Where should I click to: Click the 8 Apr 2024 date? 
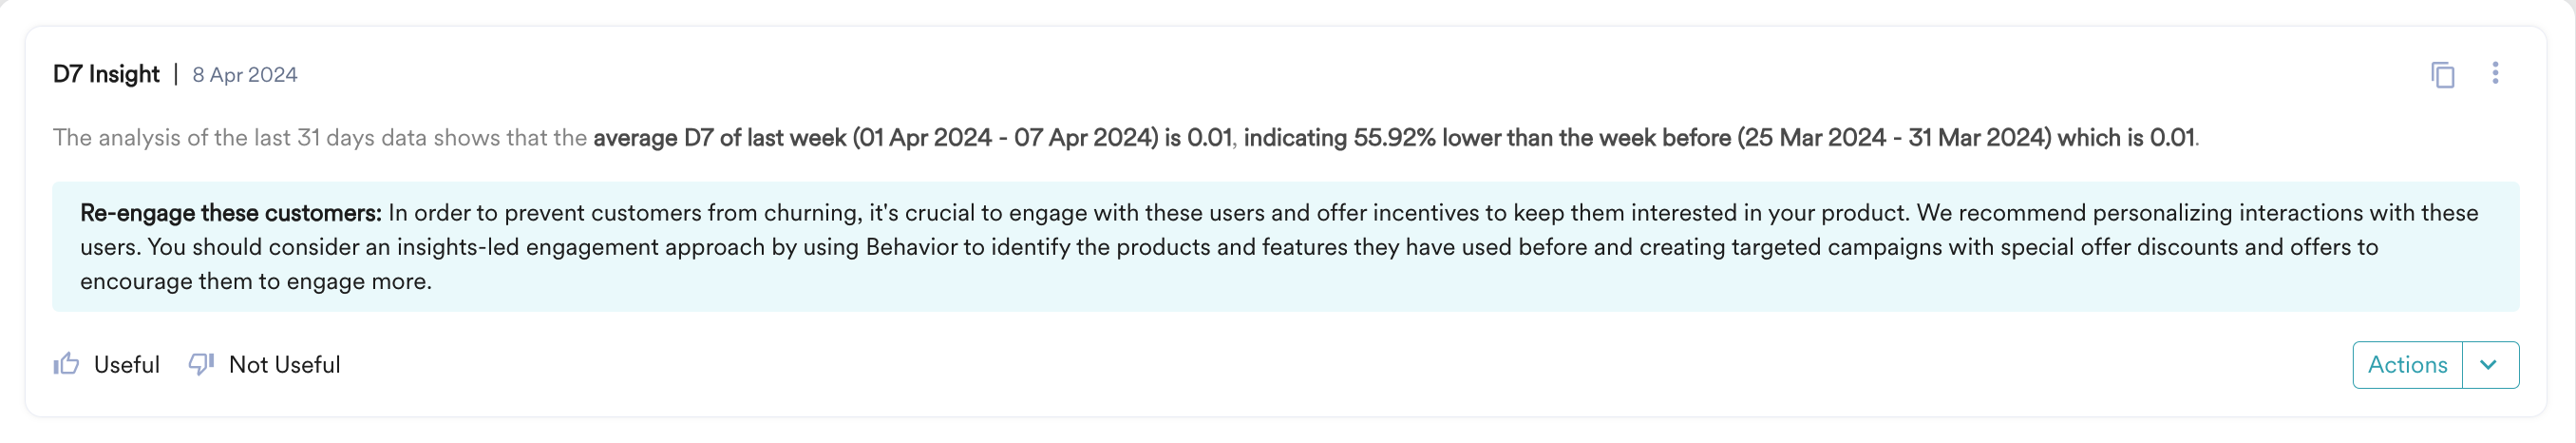tap(245, 75)
